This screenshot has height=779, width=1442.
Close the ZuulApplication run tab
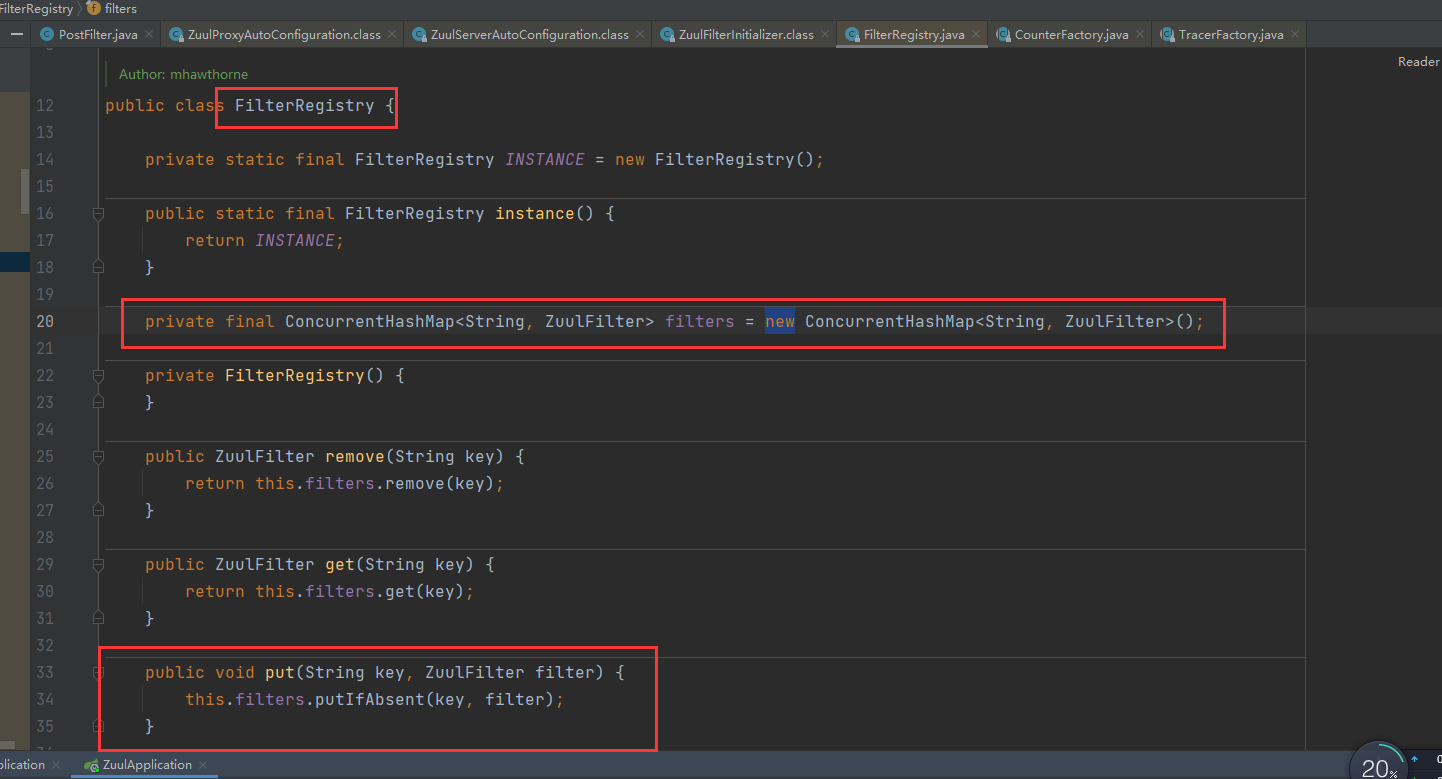(204, 765)
